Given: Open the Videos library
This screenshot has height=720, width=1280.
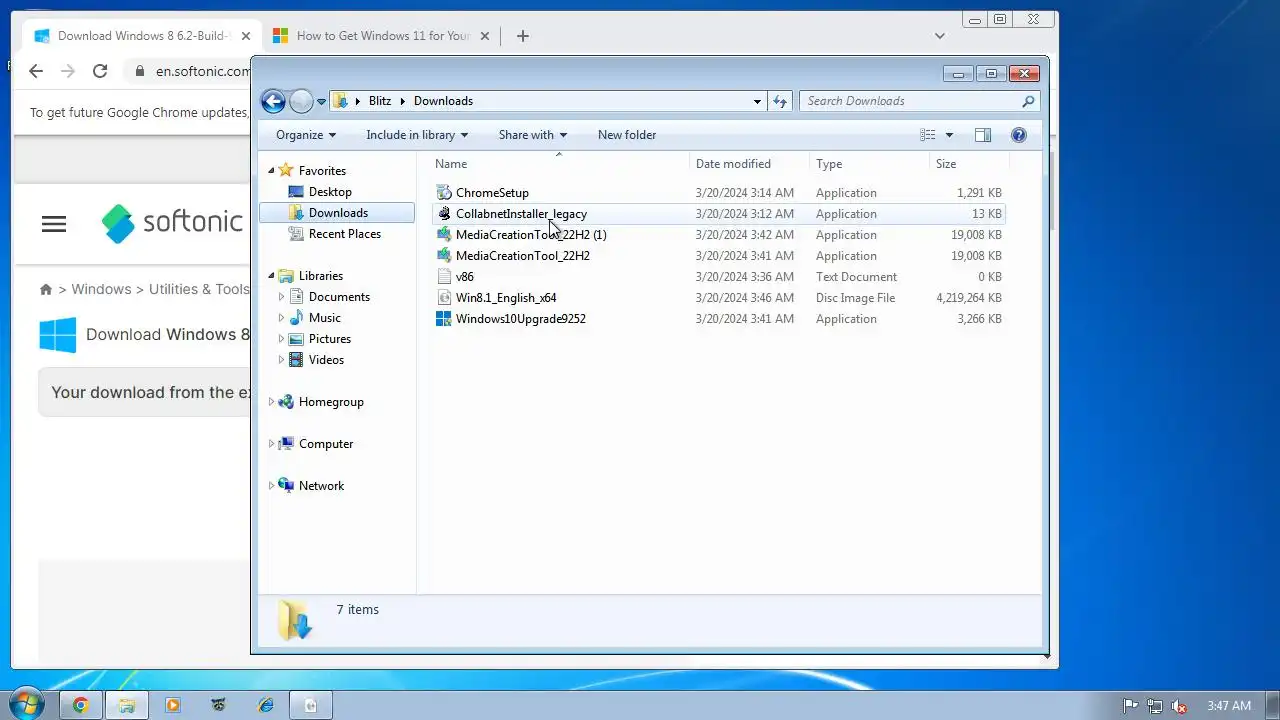Looking at the screenshot, I should 326,360.
